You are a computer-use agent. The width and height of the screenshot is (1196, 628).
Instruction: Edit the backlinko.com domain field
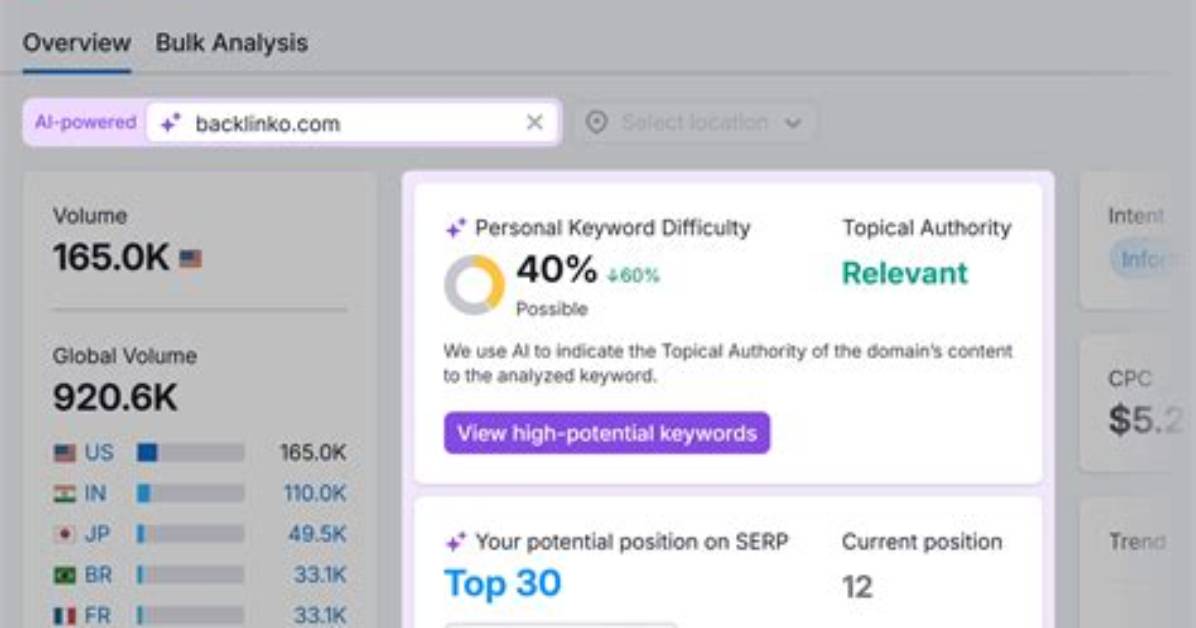click(351, 122)
